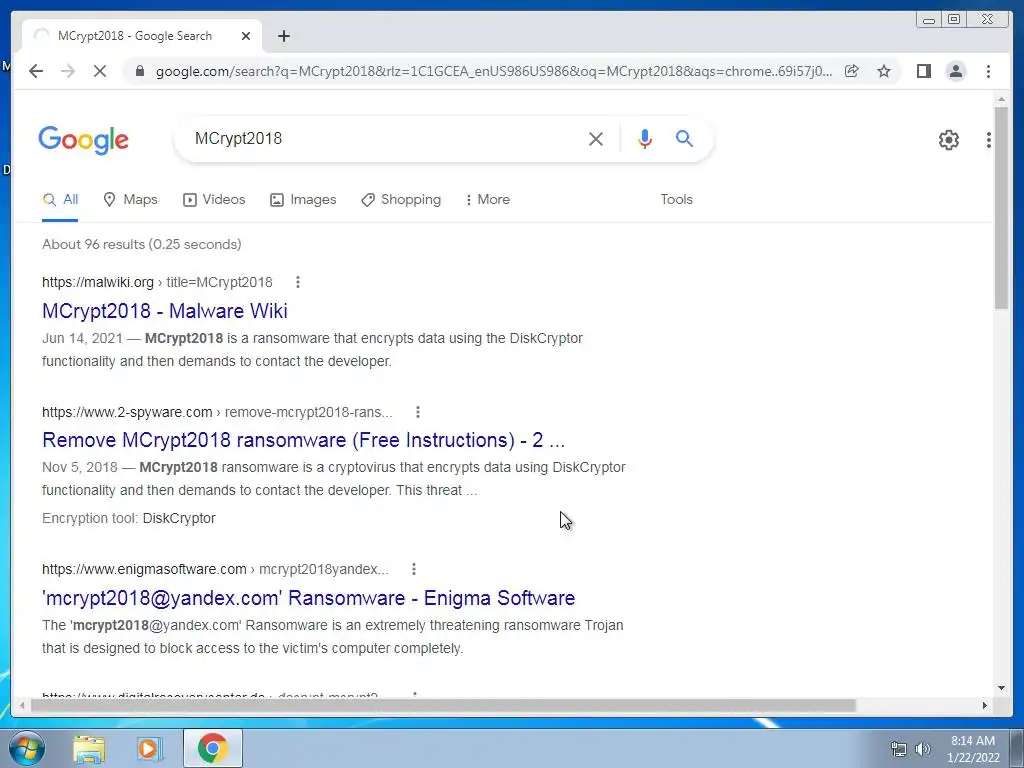The width and height of the screenshot is (1024, 768).
Task: Submit search with magnifier icon
Action: pyautogui.click(x=684, y=138)
